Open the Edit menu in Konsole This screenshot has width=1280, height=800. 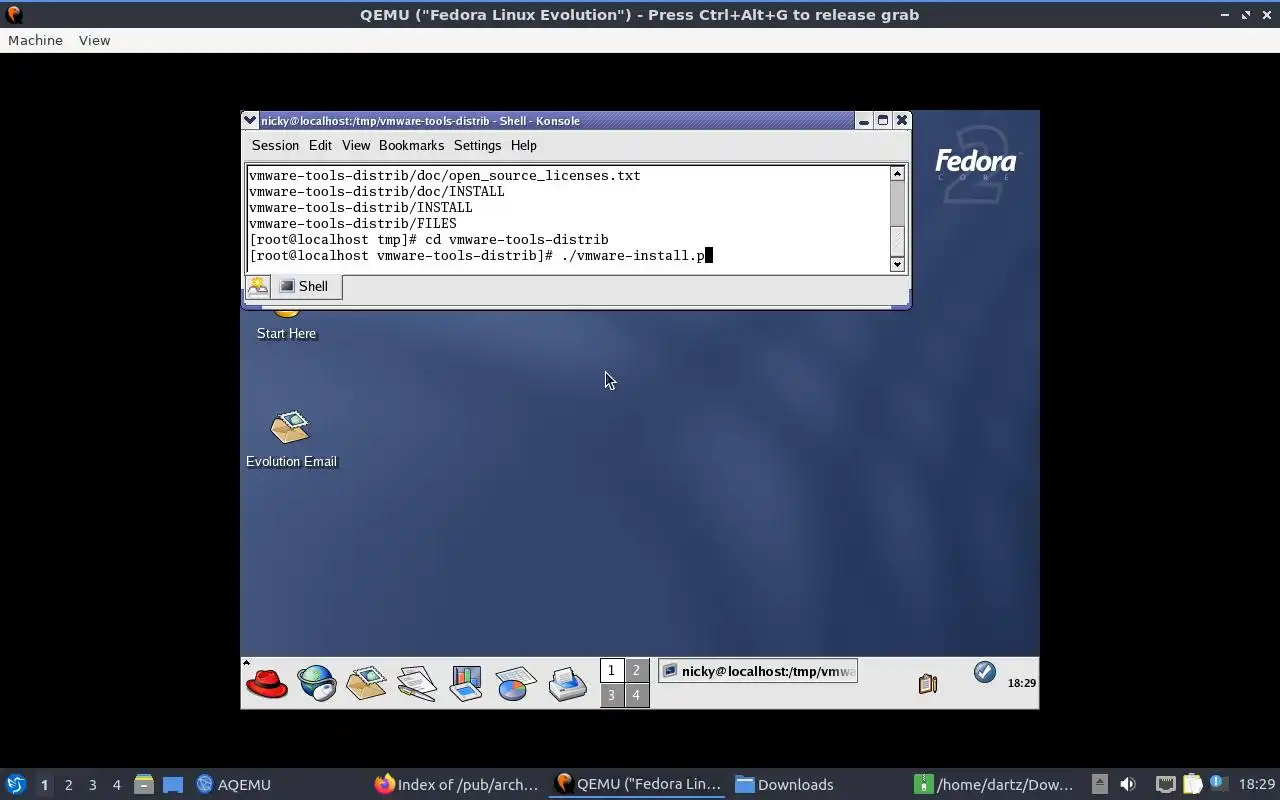point(320,145)
